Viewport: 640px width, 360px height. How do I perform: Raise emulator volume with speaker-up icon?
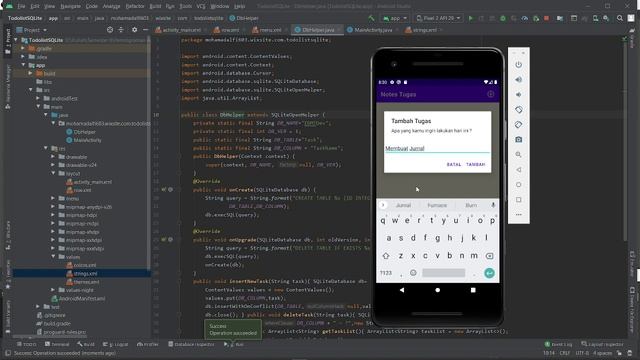[x=518, y=80]
